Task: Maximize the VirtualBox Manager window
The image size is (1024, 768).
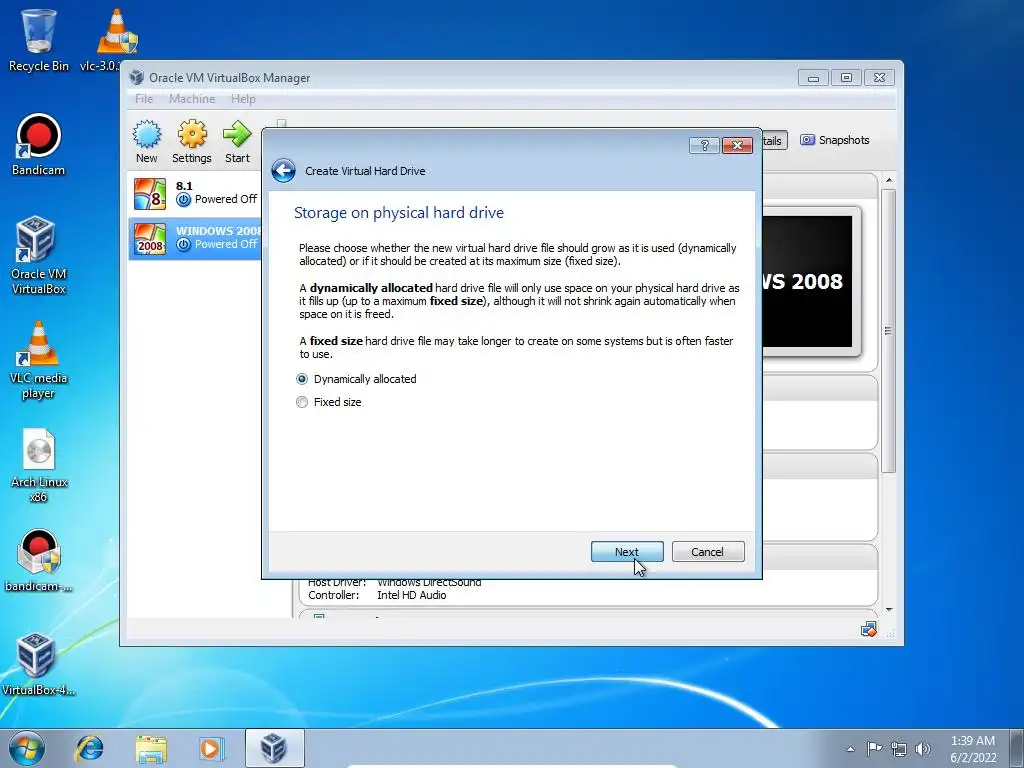Action: (846, 78)
